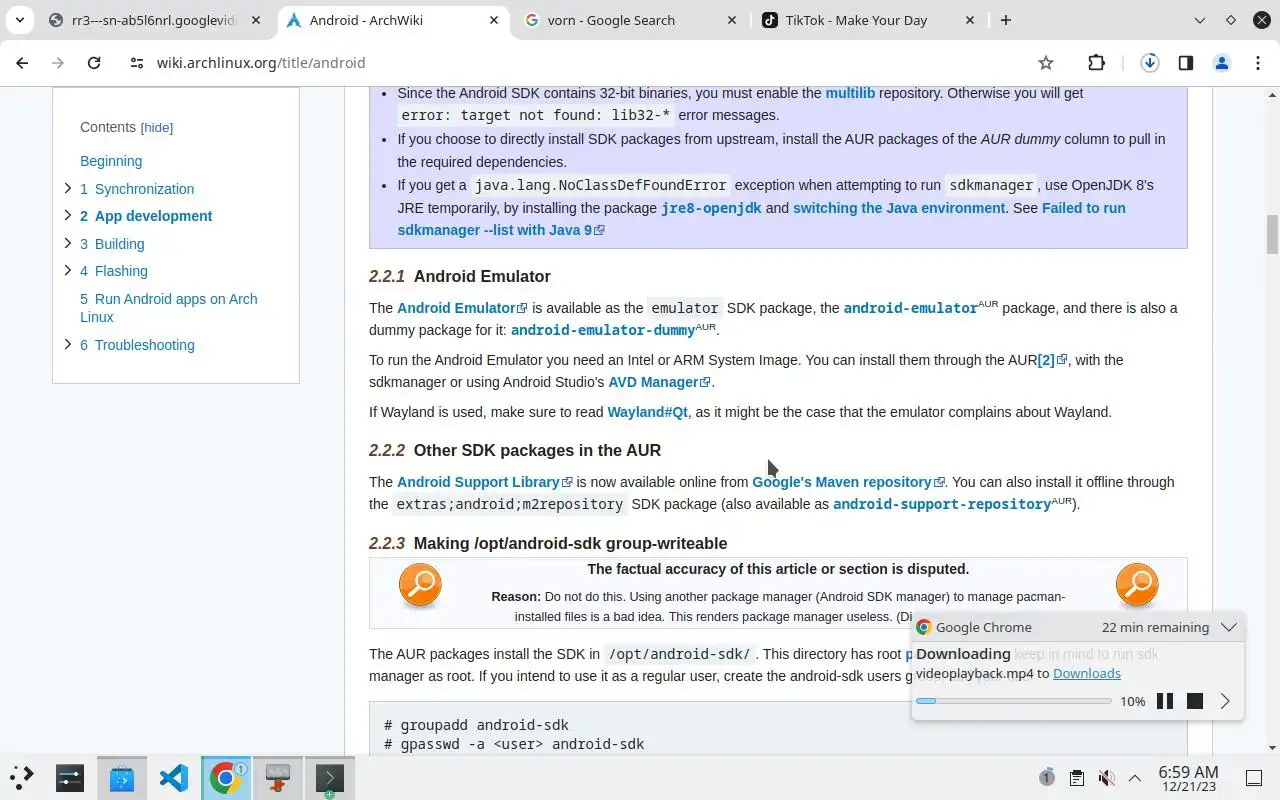Viewport: 1280px width, 800px height.
Task: Open the terminal taskbar icon
Action: (330, 777)
